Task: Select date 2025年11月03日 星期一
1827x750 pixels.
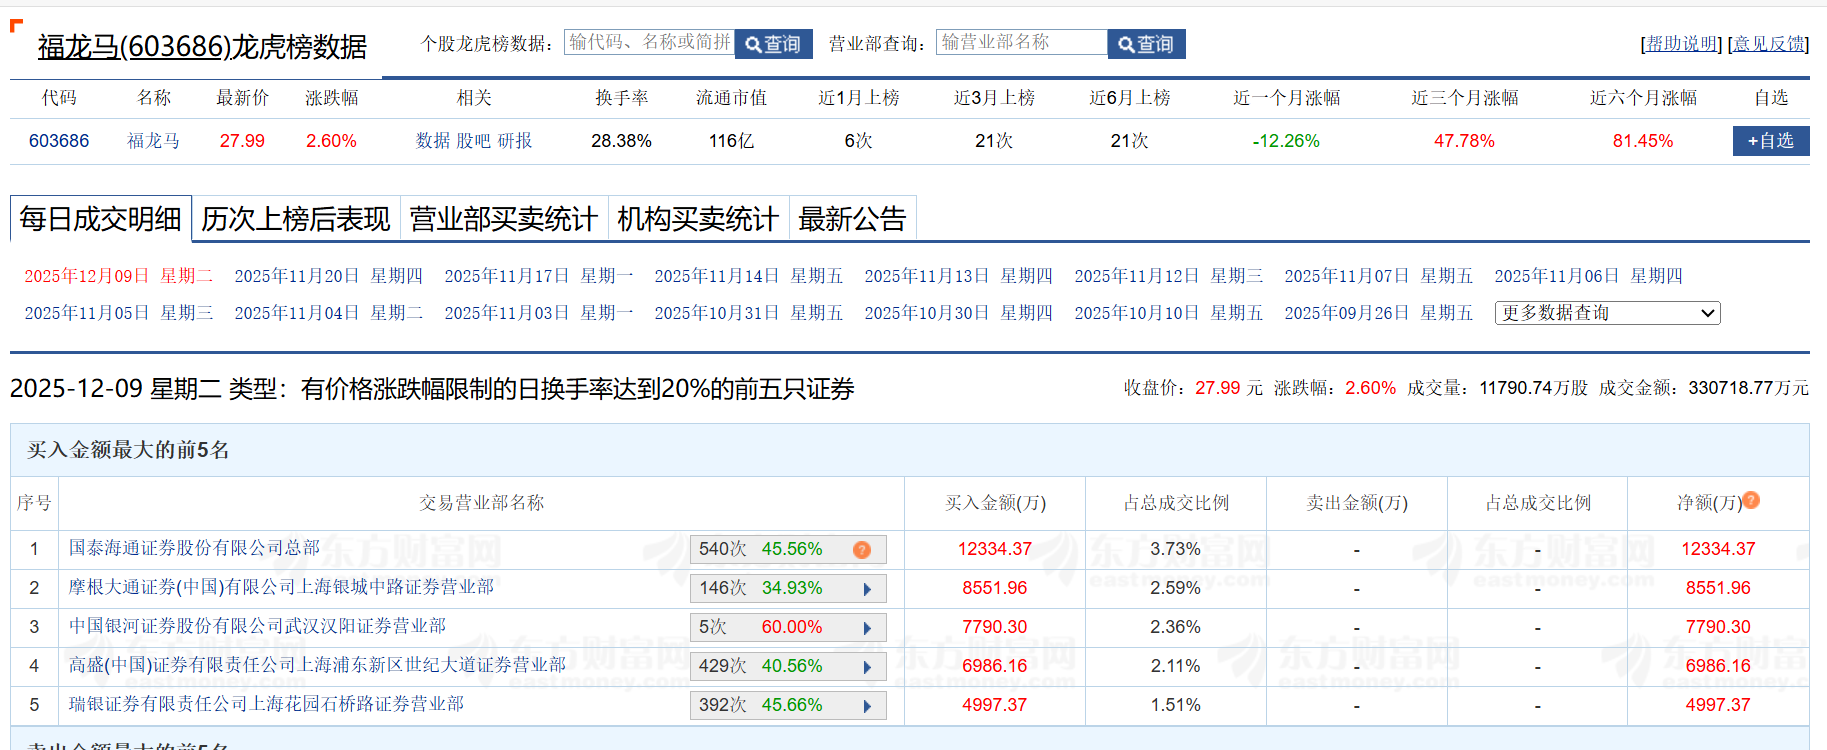Action: coord(539,313)
